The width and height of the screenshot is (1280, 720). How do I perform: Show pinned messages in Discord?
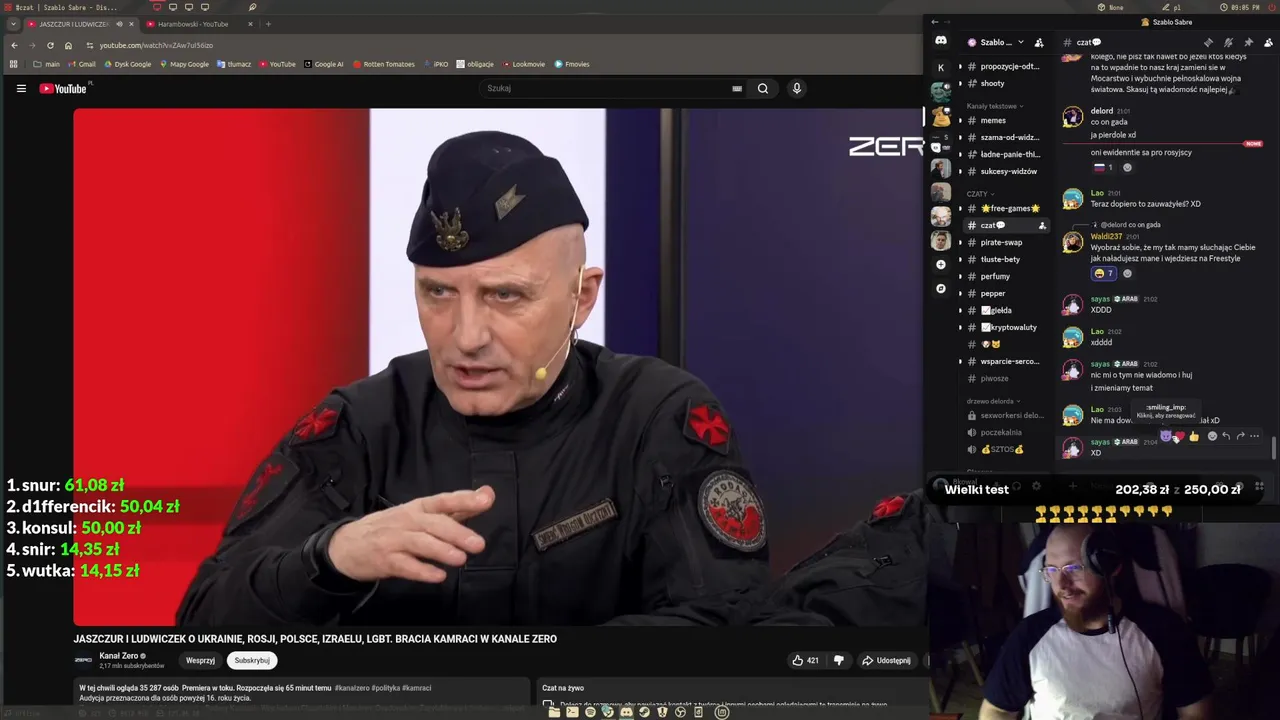coord(1248,42)
